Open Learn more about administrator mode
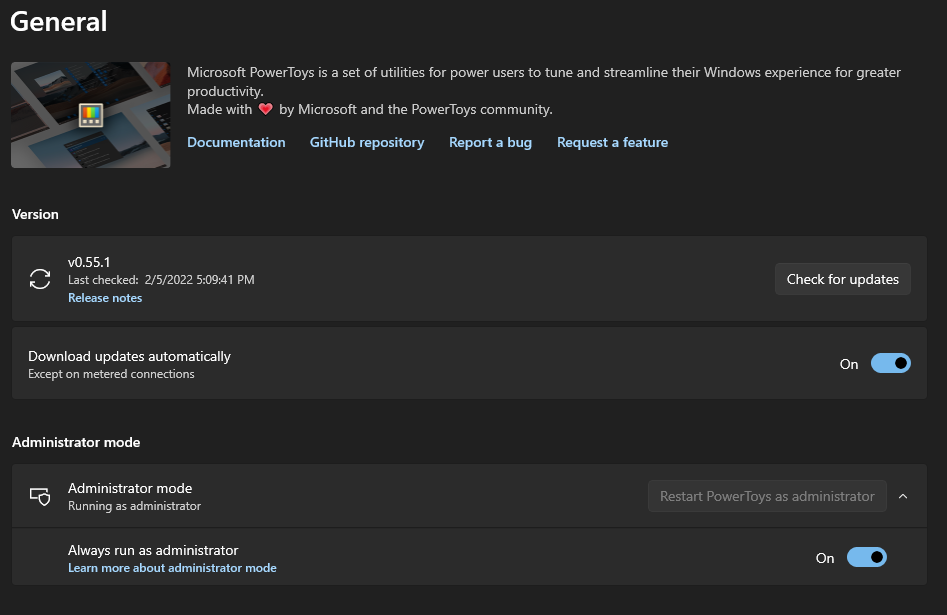The height and width of the screenshot is (615, 947). (172, 568)
